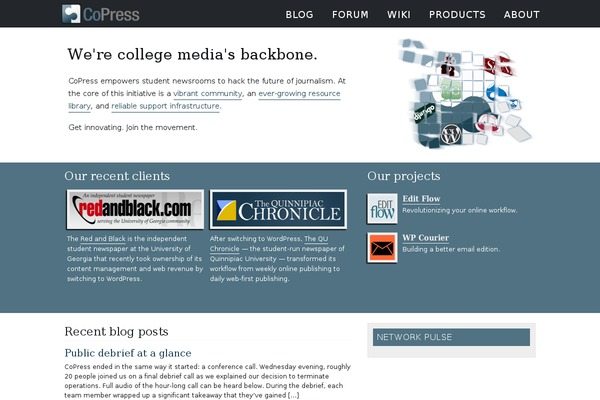
Task: Open the FORUM navigation item
Action: point(350,15)
